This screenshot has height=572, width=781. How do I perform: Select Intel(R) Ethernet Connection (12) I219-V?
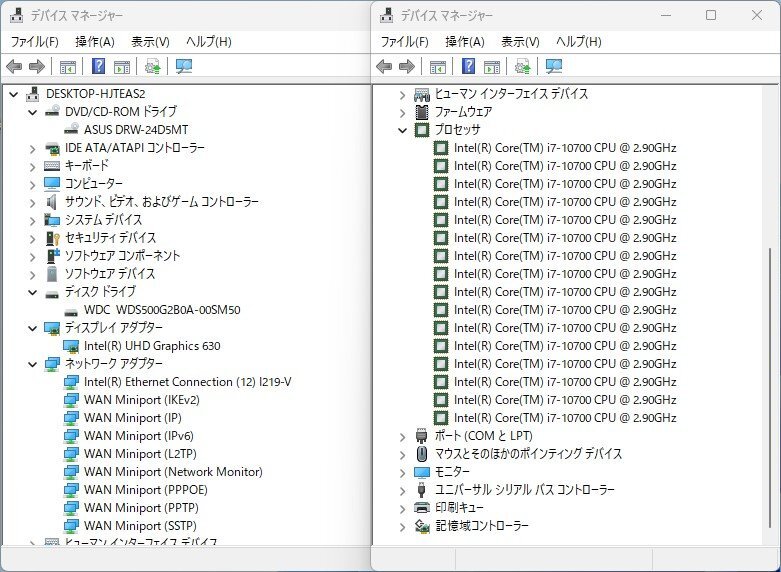(187, 382)
